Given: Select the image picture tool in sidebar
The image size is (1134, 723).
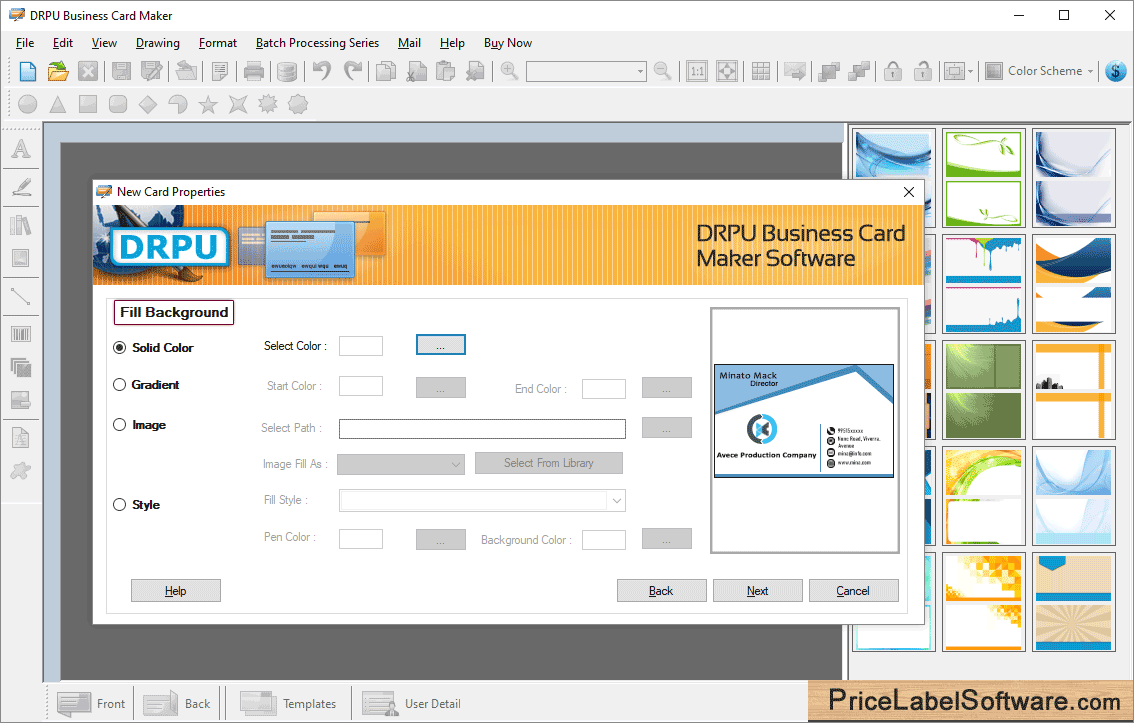Looking at the screenshot, I should pos(21,258).
